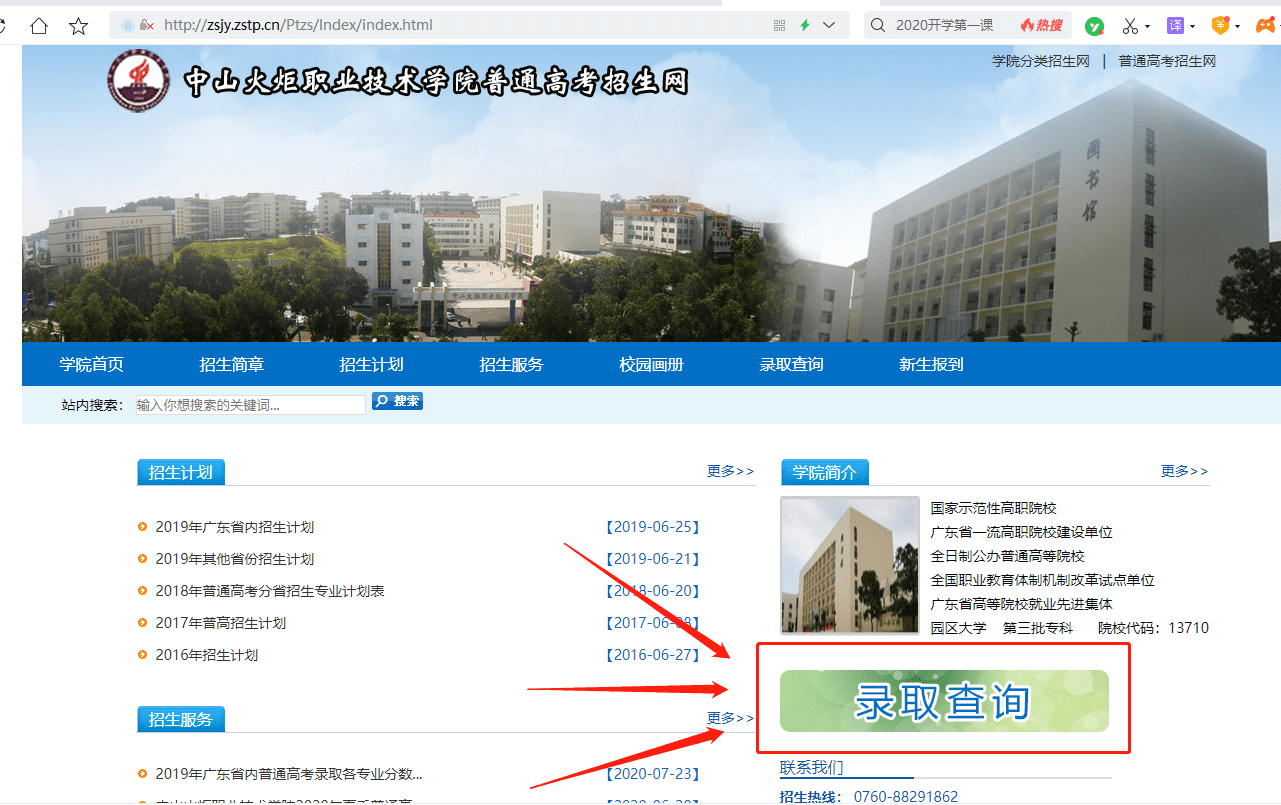
Task: Click the orange 羊 shield extension icon
Action: pos(1221,25)
